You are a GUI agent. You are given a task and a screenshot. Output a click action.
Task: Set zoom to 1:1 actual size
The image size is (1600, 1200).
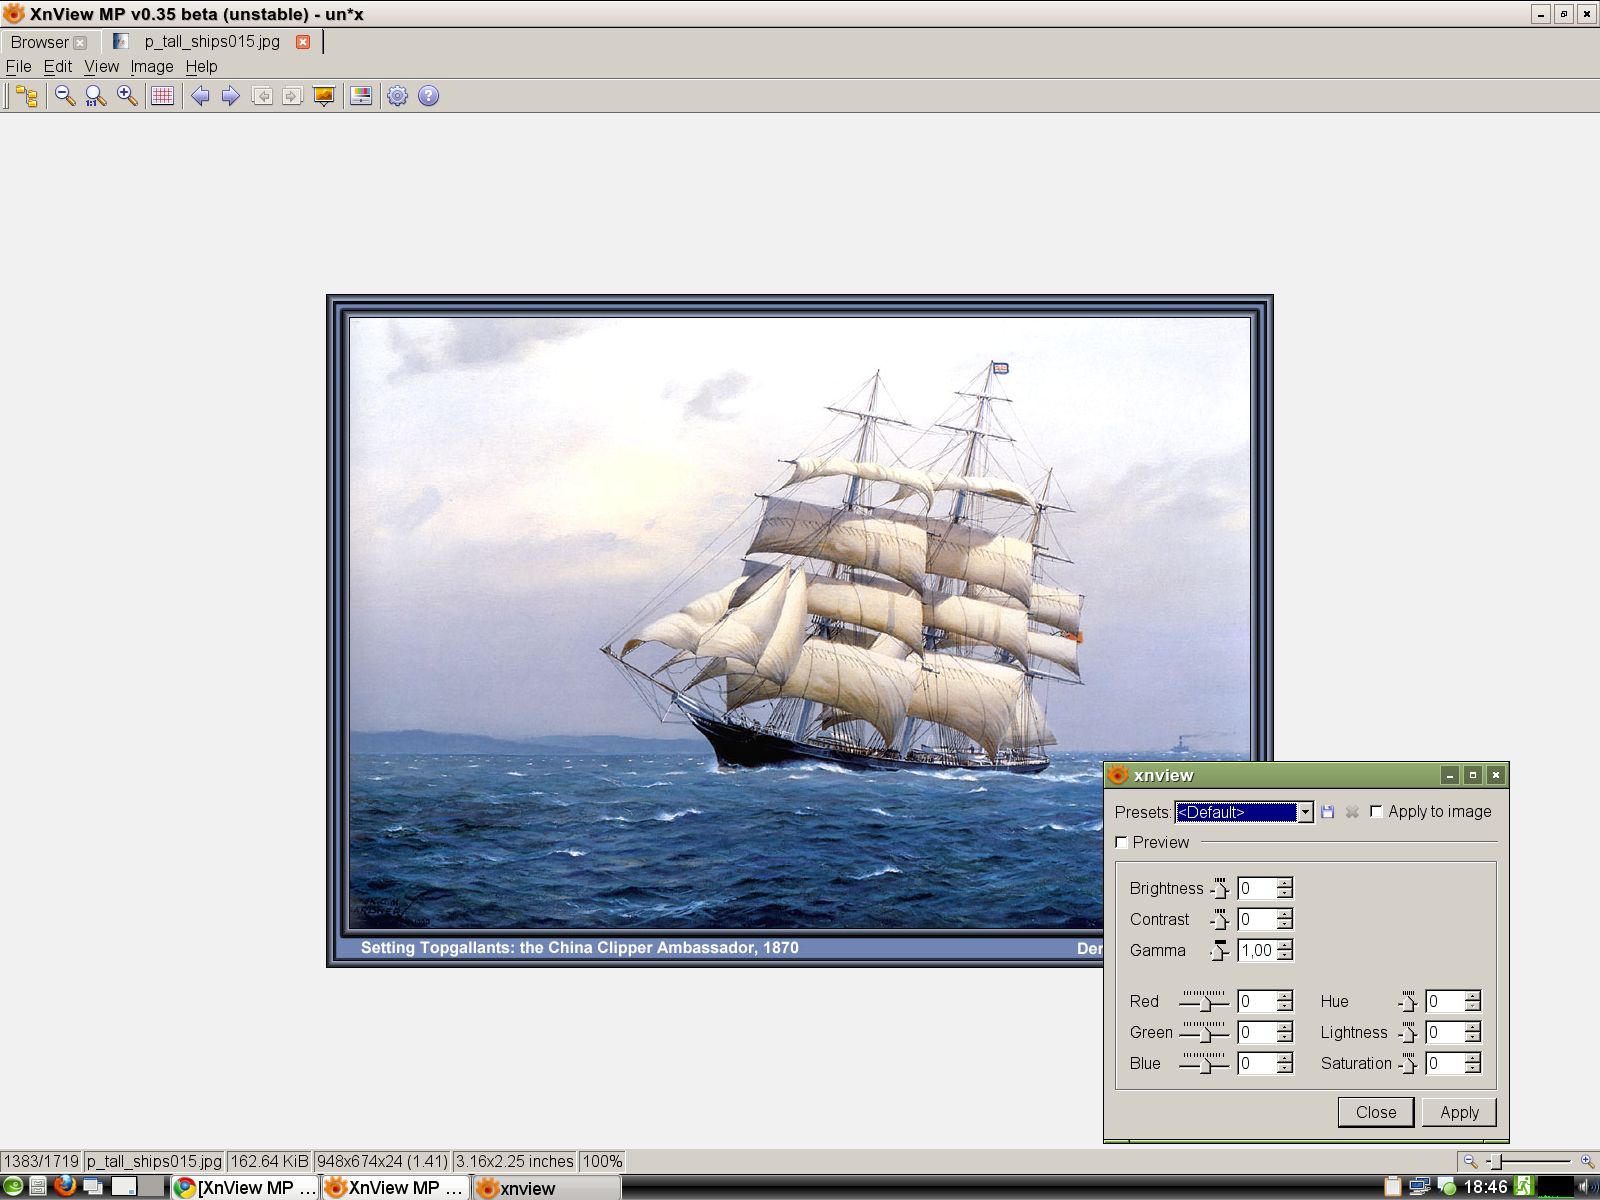point(96,96)
